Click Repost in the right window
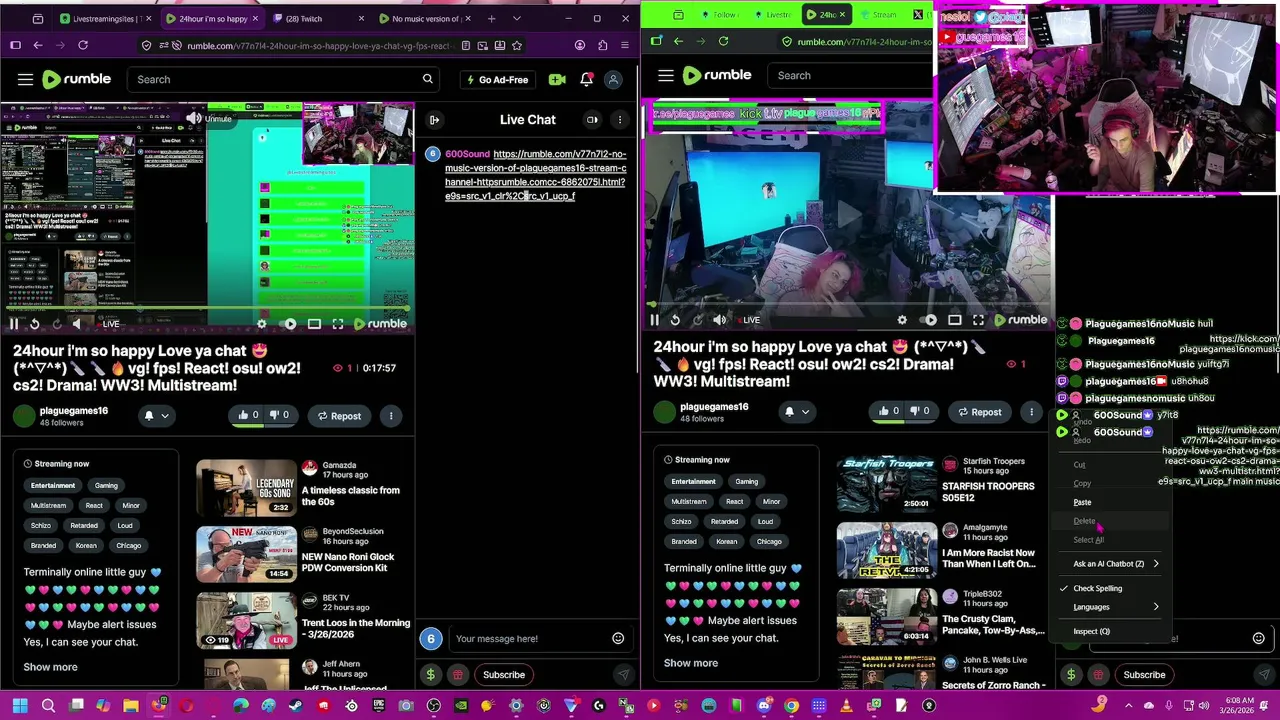This screenshot has width=1280, height=720. [978, 412]
